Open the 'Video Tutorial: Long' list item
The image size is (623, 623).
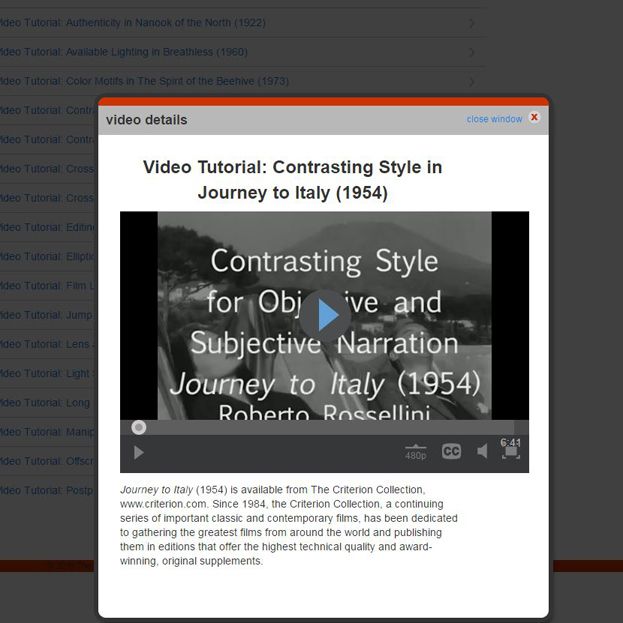click(x=45, y=403)
